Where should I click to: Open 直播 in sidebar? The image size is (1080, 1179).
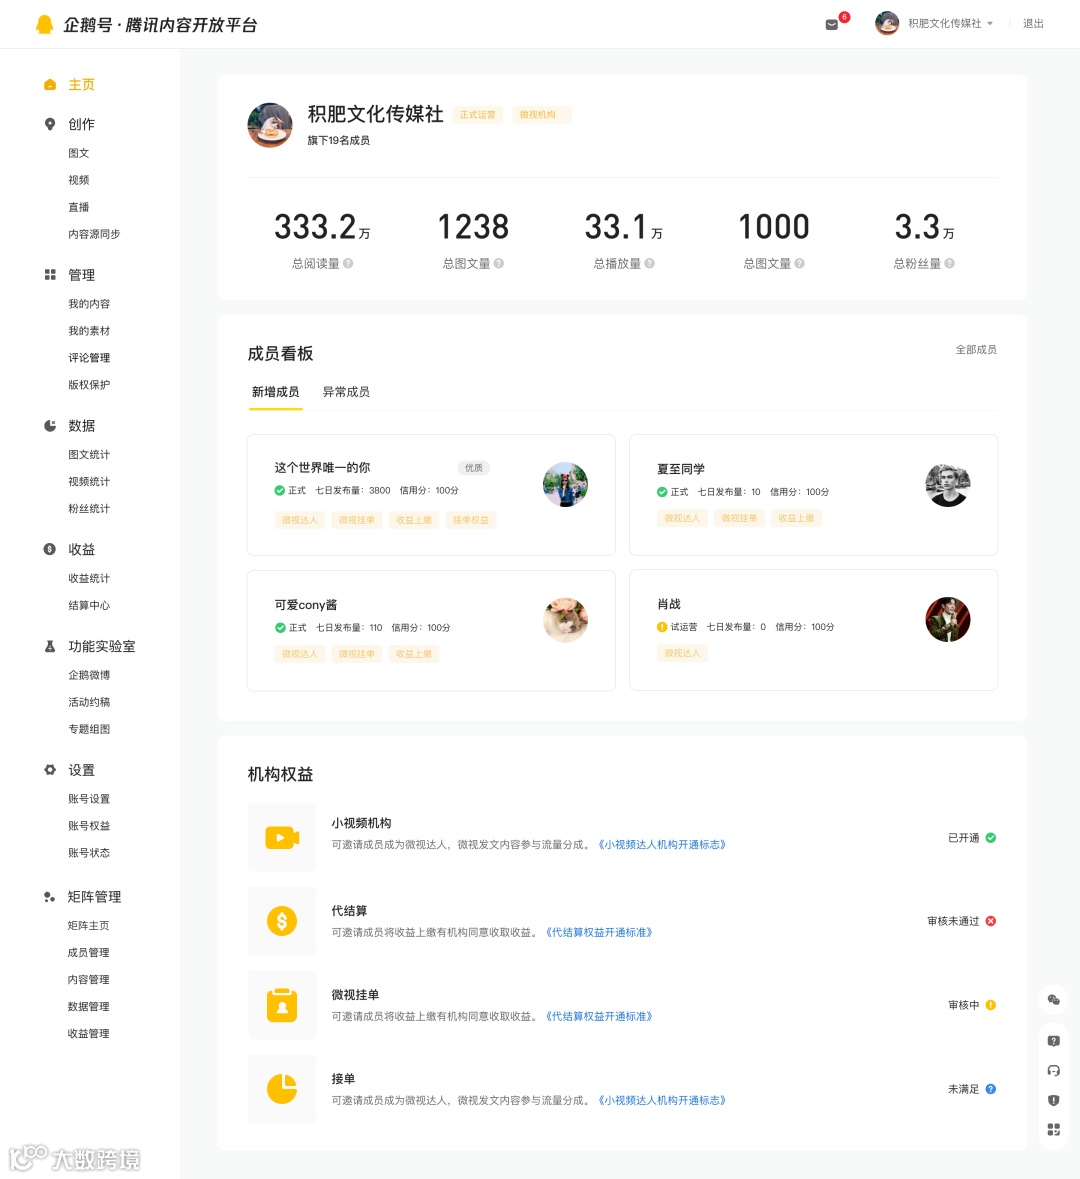[78, 207]
